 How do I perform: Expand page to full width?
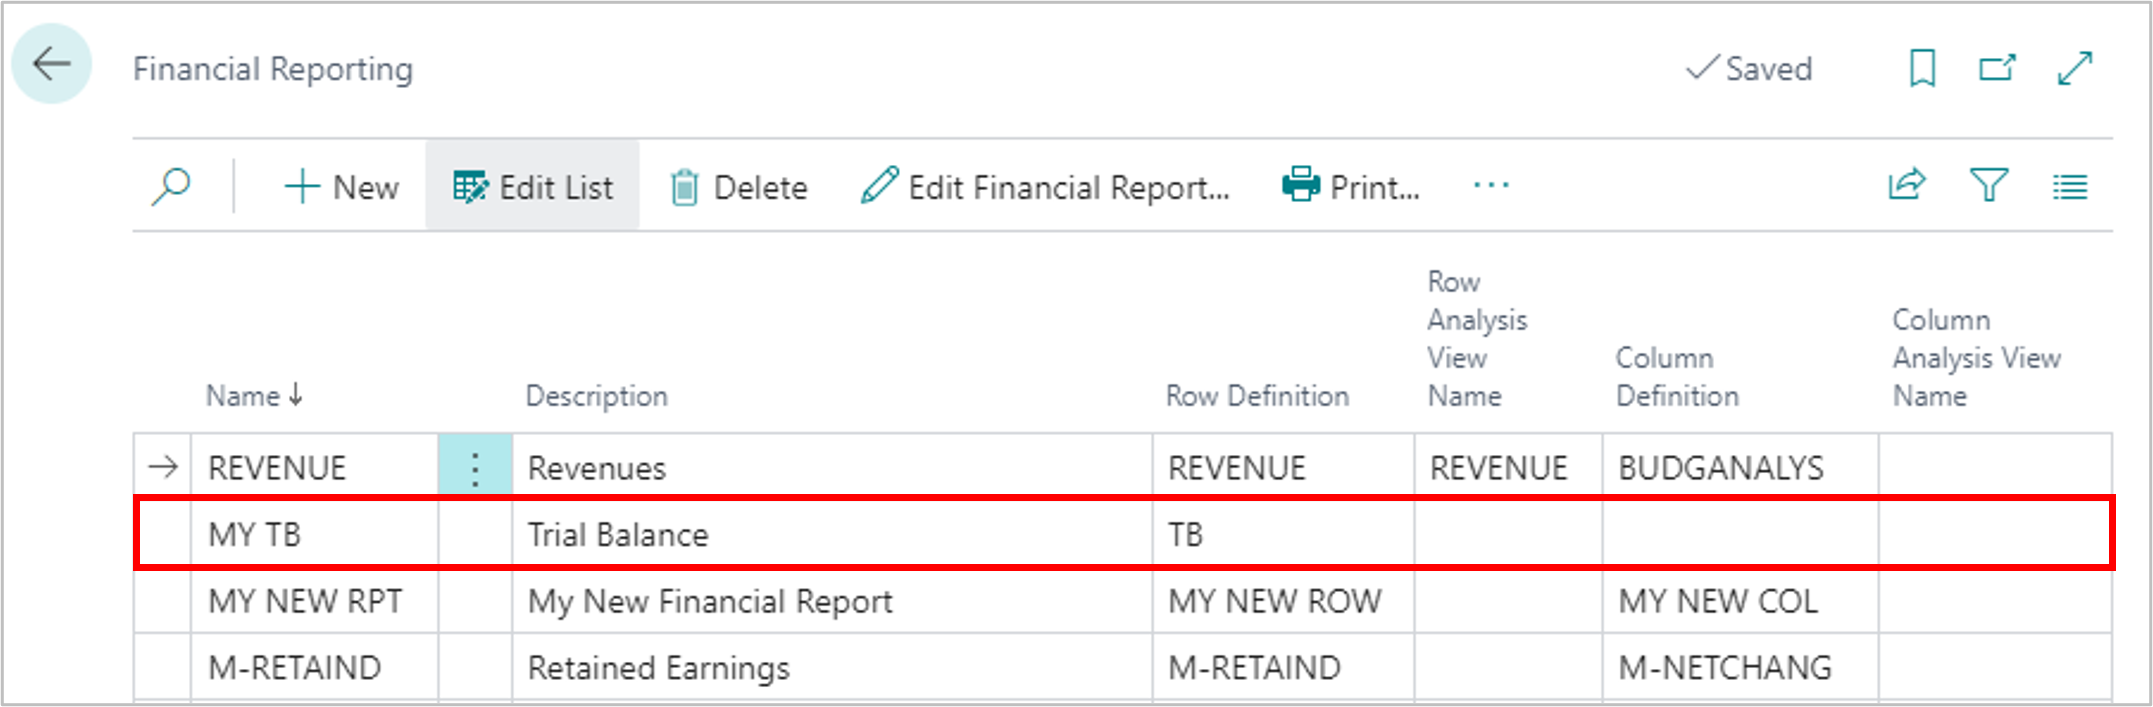(2075, 69)
